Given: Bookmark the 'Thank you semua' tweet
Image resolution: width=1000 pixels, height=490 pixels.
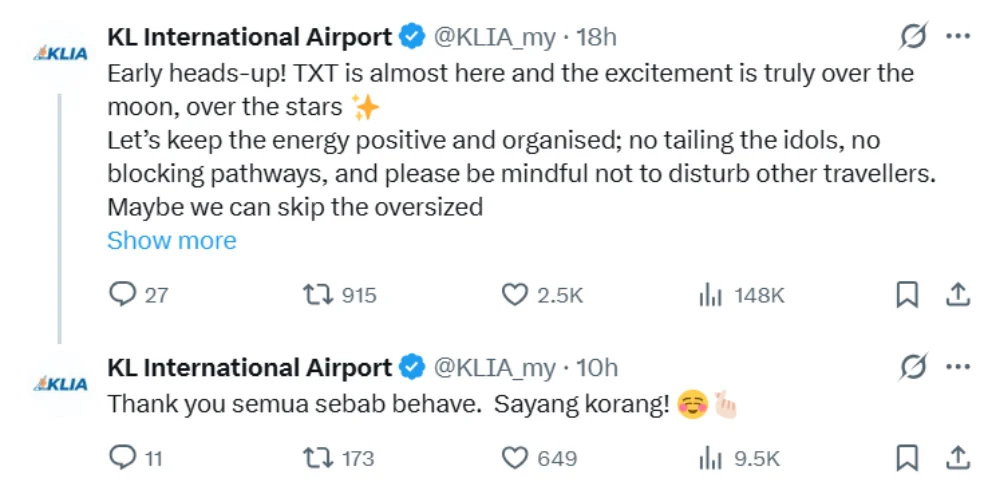Looking at the screenshot, I should [907, 458].
